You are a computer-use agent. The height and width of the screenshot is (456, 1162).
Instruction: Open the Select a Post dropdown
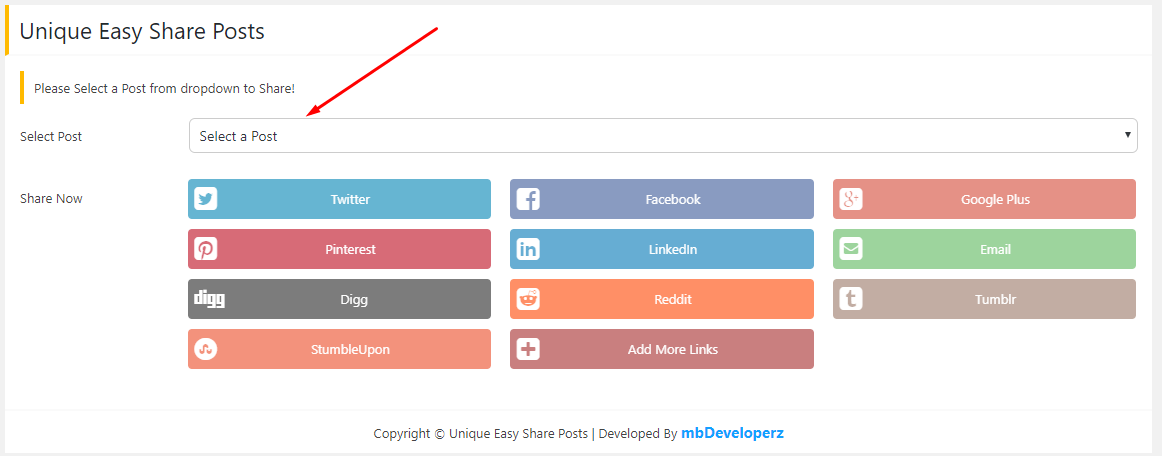(662, 136)
